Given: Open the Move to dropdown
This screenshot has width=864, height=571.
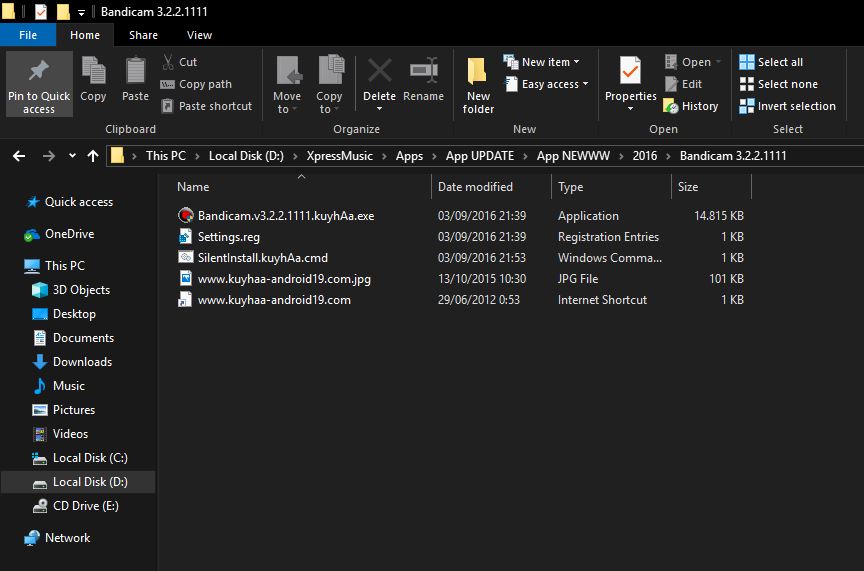Looking at the screenshot, I should point(287,84).
